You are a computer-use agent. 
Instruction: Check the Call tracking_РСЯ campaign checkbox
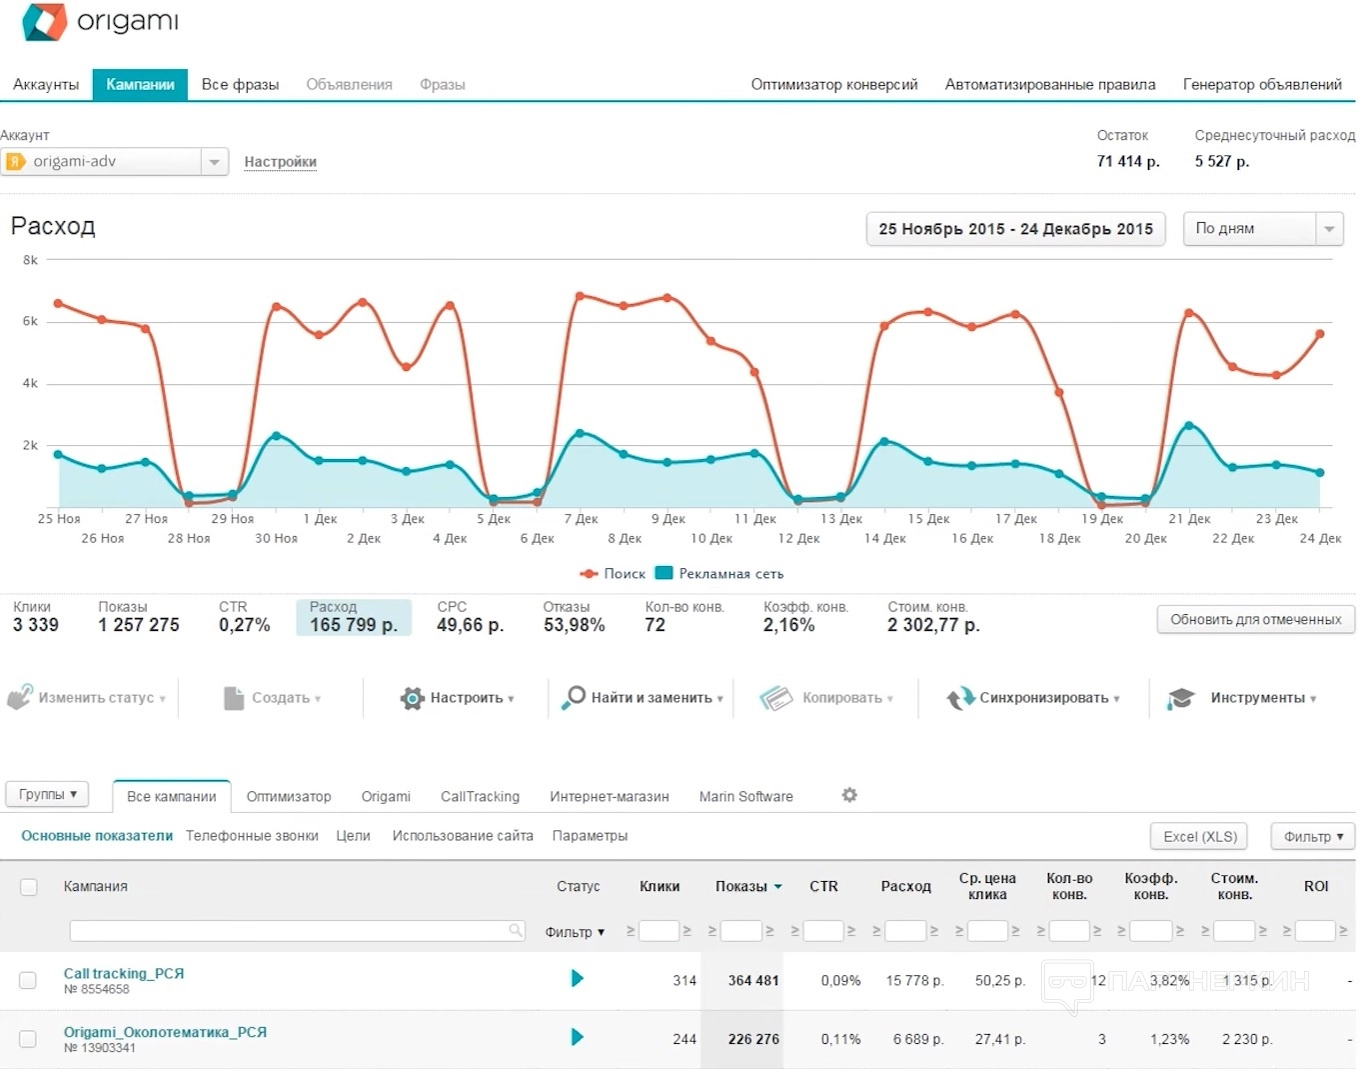[29, 980]
